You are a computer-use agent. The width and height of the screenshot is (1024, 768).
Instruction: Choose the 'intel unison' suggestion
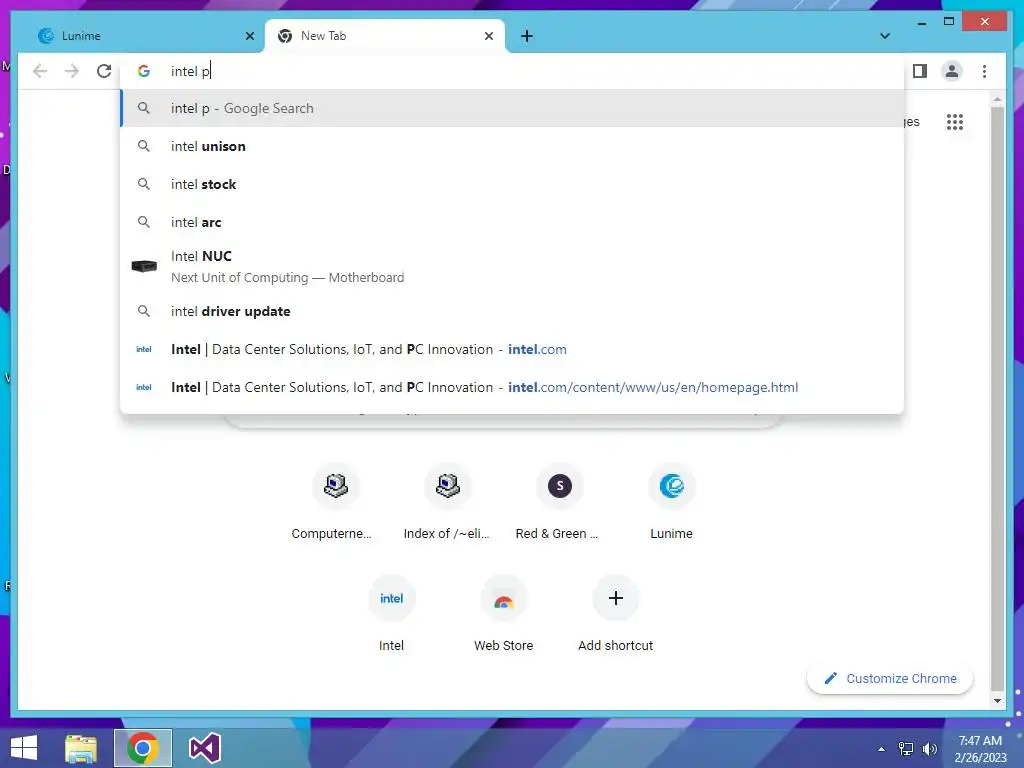(512, 146)
